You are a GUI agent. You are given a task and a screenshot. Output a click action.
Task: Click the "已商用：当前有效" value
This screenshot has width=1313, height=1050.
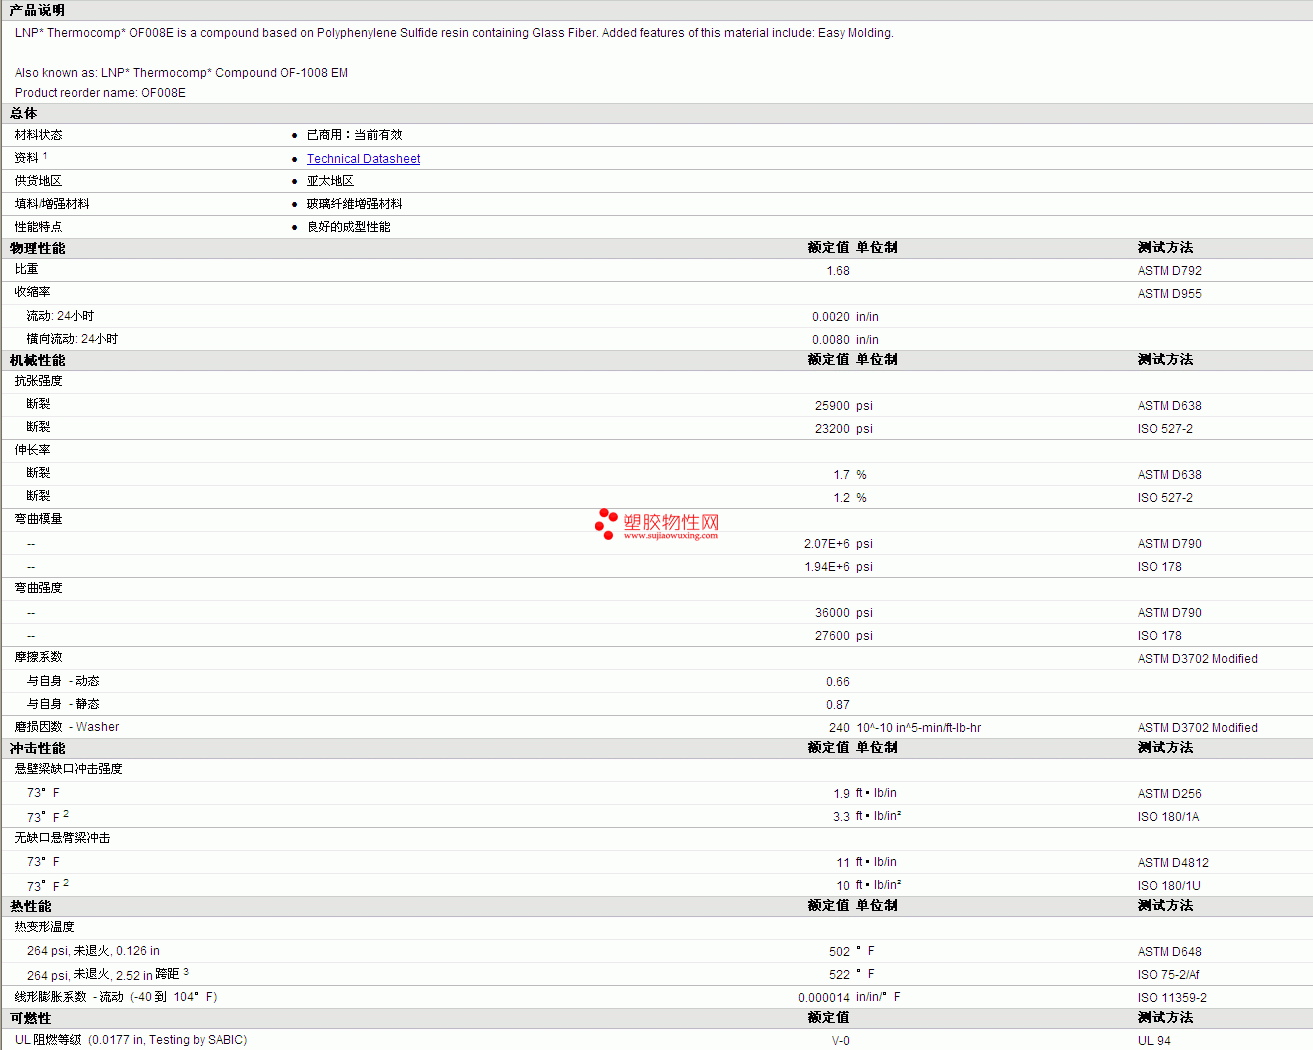coord(354,135)
